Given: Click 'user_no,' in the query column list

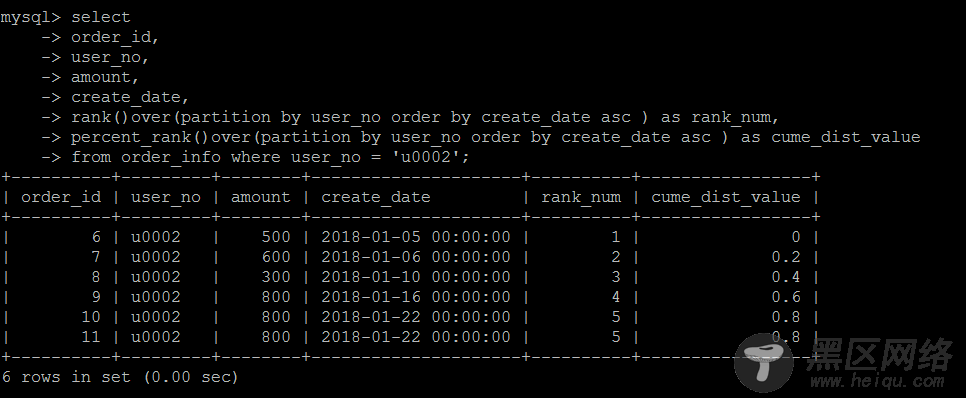Looking at the screenshot, I should [110, 57].
